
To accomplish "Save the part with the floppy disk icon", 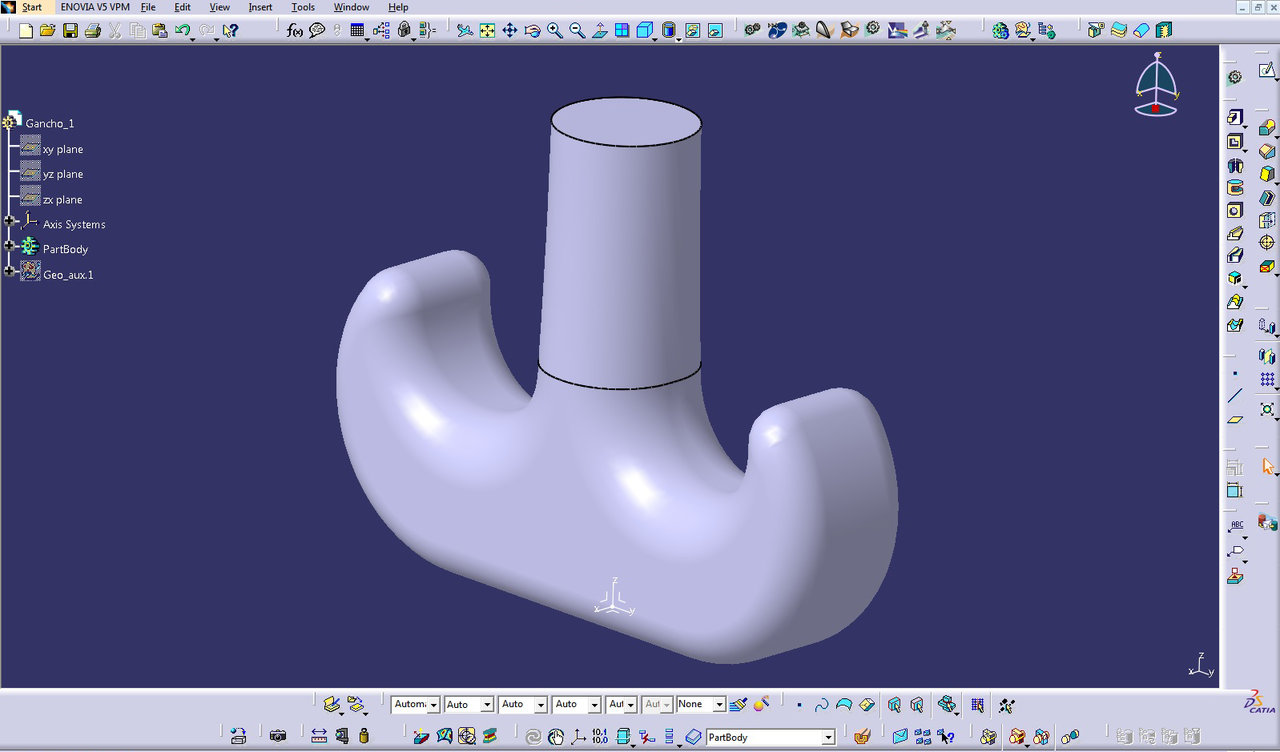I will pyautogui.click(x=70, y=31).
